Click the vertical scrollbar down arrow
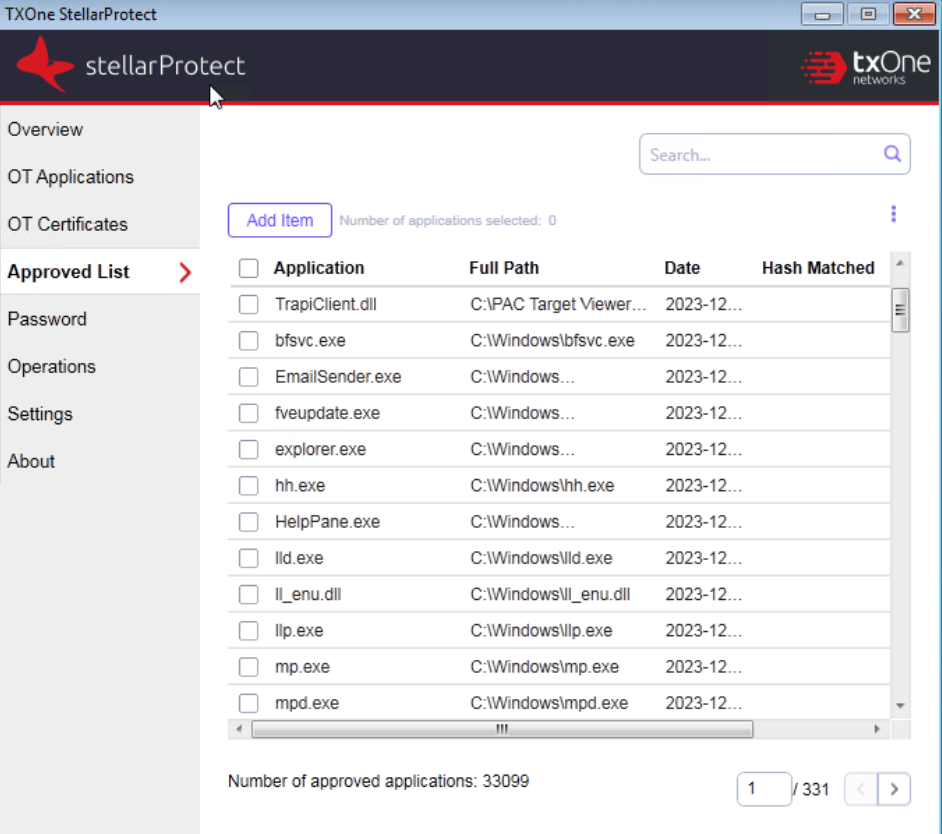The width and height of the screenshot is (942, 834). click(900, 706)
